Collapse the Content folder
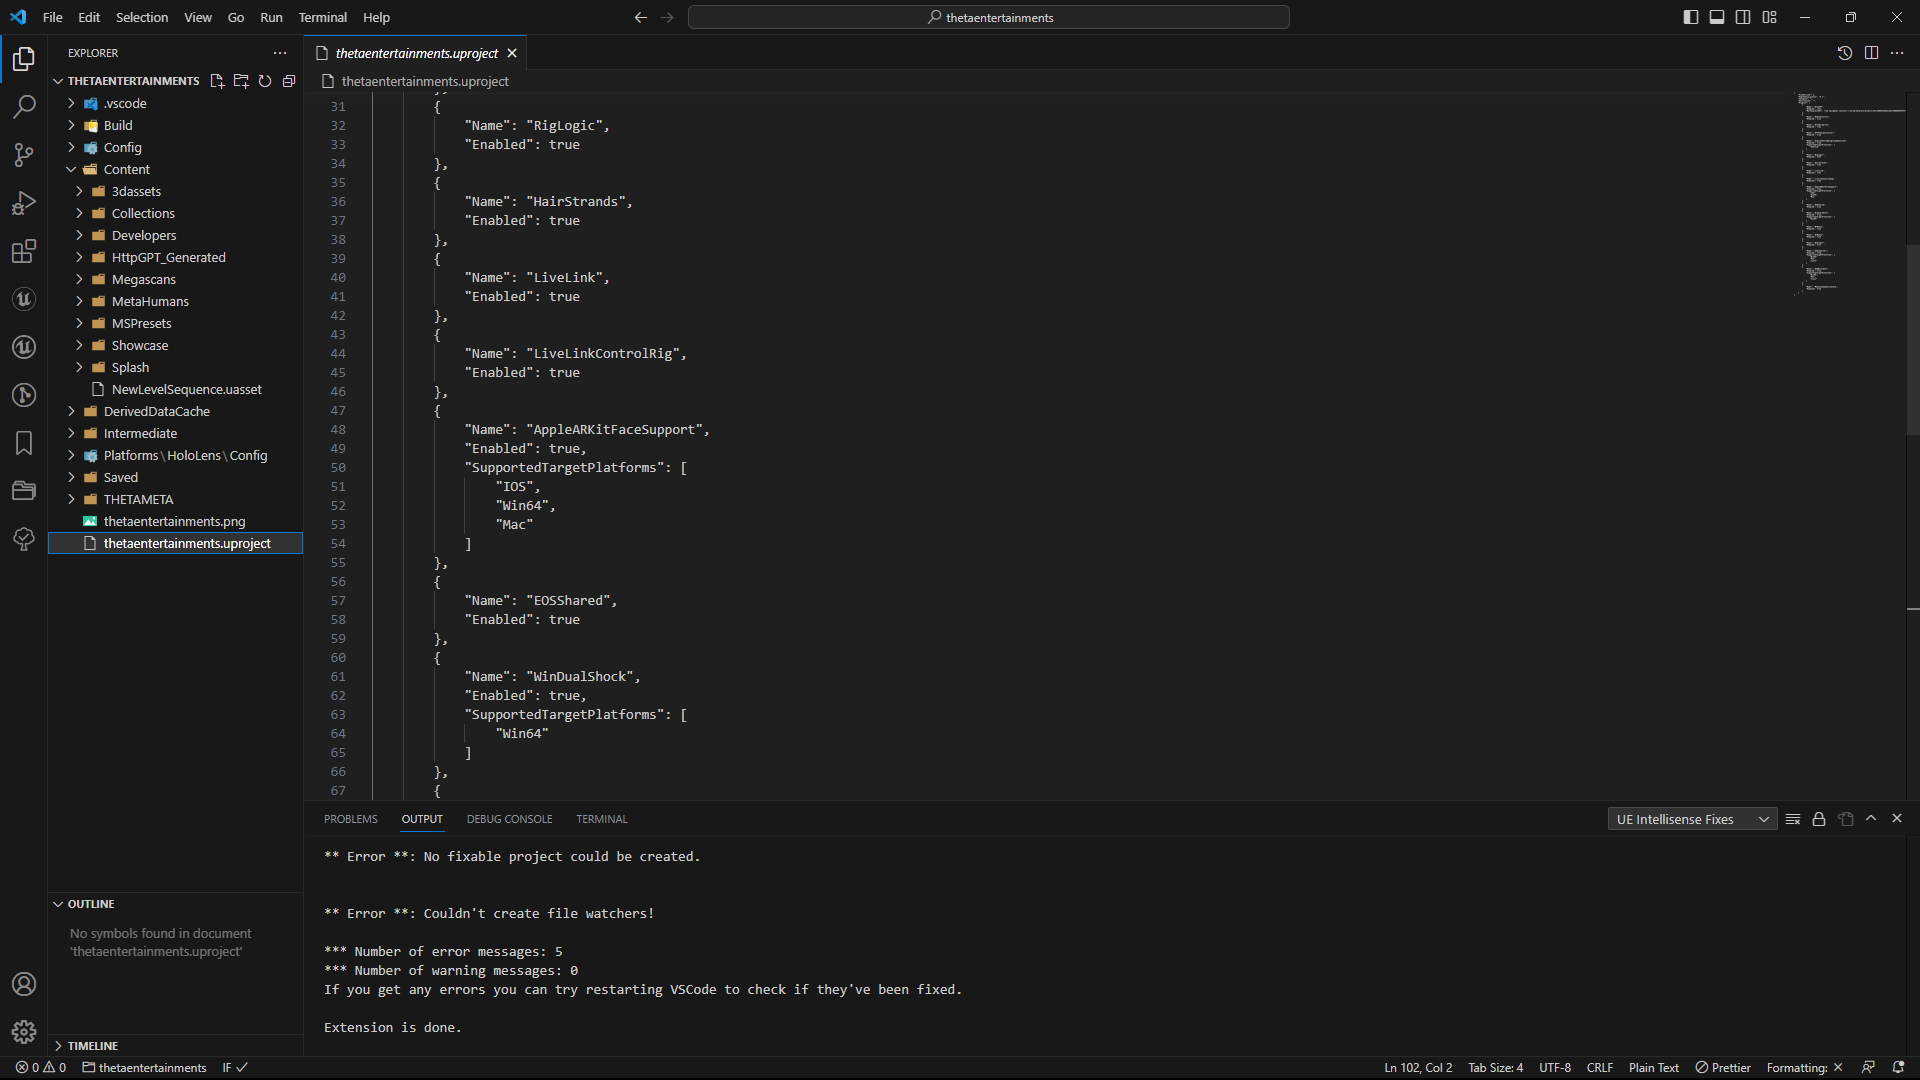 tap(126, 169)
